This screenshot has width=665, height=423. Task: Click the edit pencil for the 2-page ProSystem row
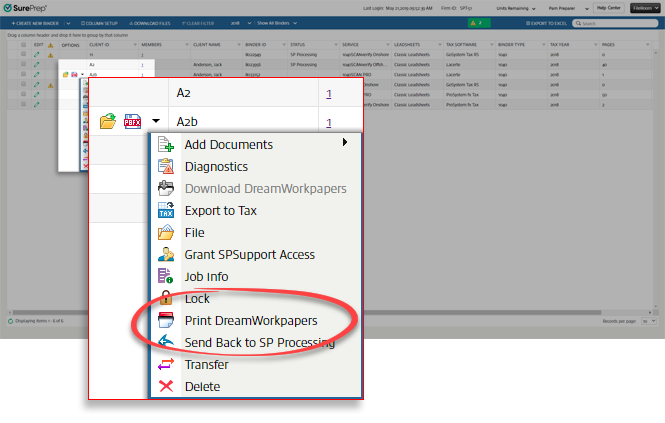pos(36,104)
